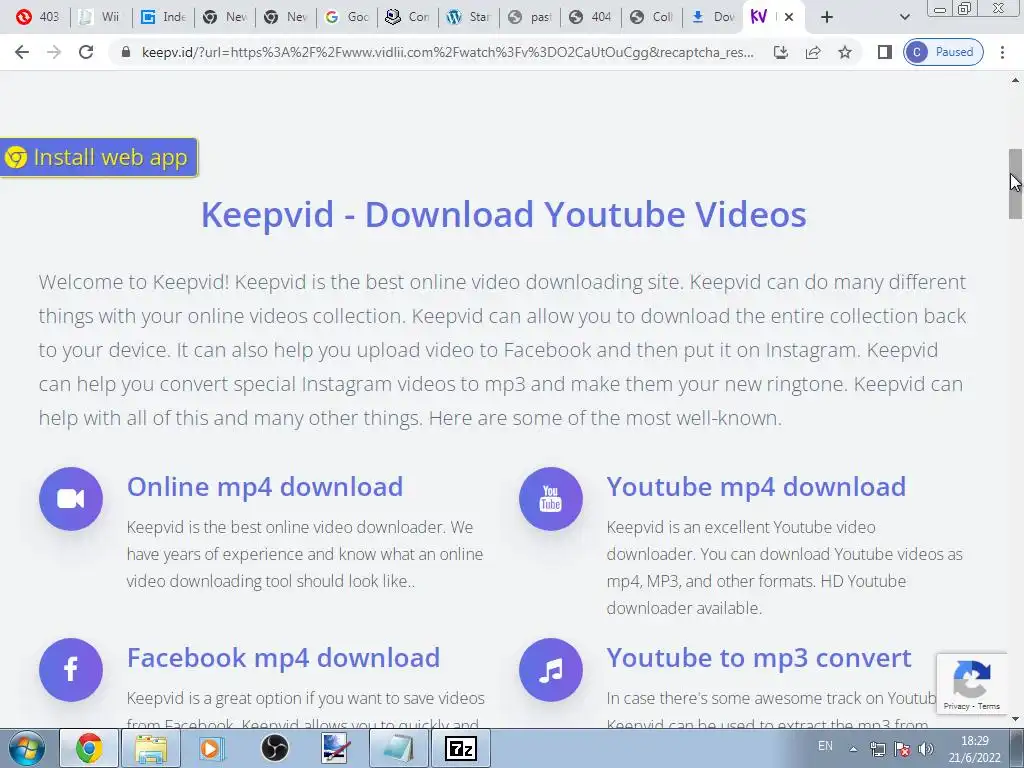Open the media player taskbar icon

212,748
